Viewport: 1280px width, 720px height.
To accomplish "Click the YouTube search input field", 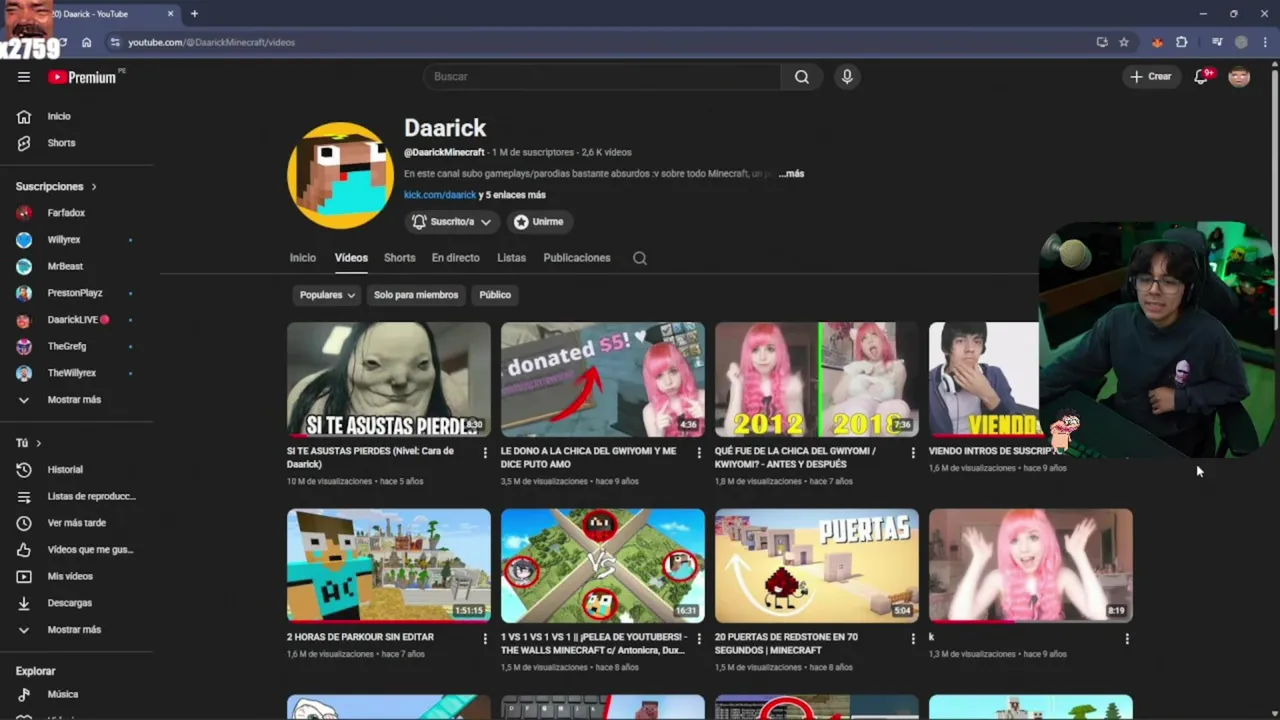I will 602,77.
